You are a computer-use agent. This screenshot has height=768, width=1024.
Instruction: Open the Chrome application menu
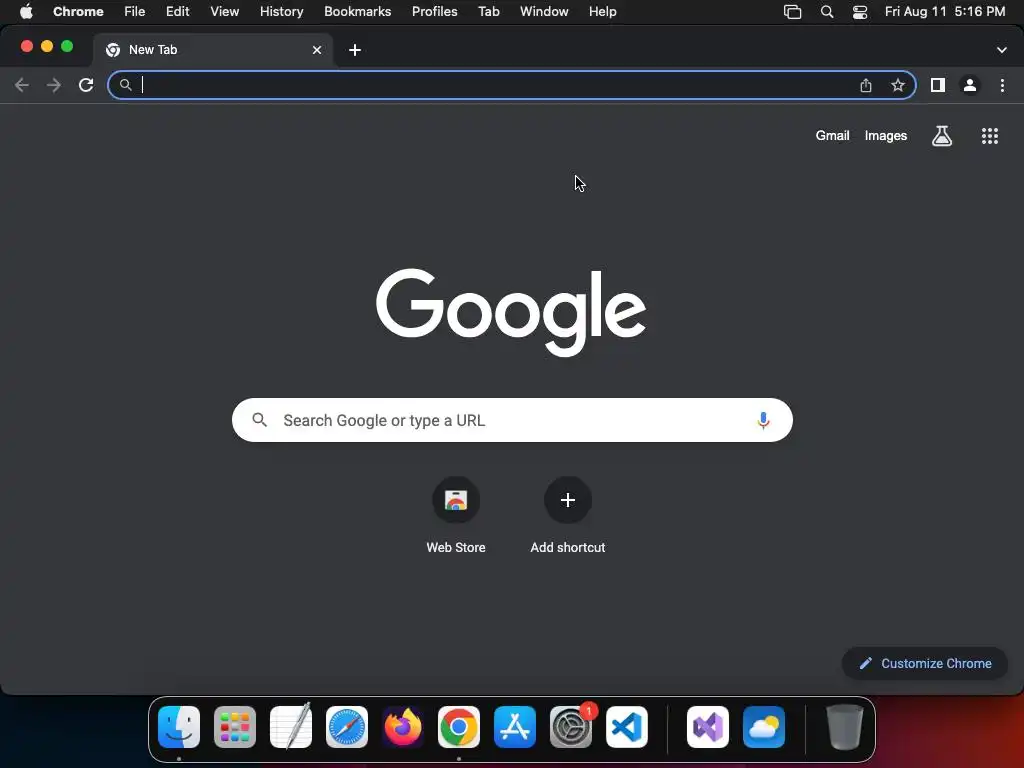(x=78, y=12)
